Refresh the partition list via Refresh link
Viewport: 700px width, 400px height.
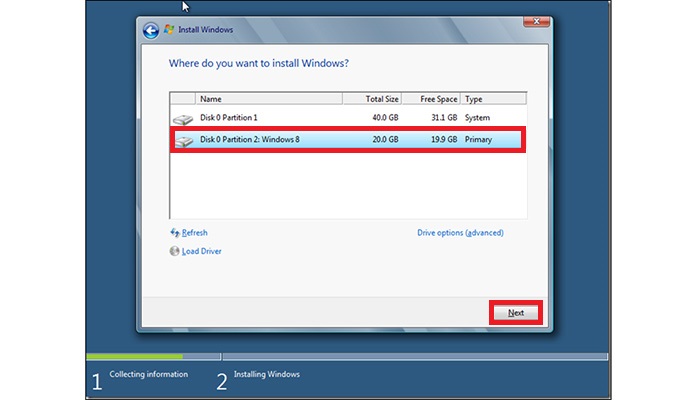194,233
